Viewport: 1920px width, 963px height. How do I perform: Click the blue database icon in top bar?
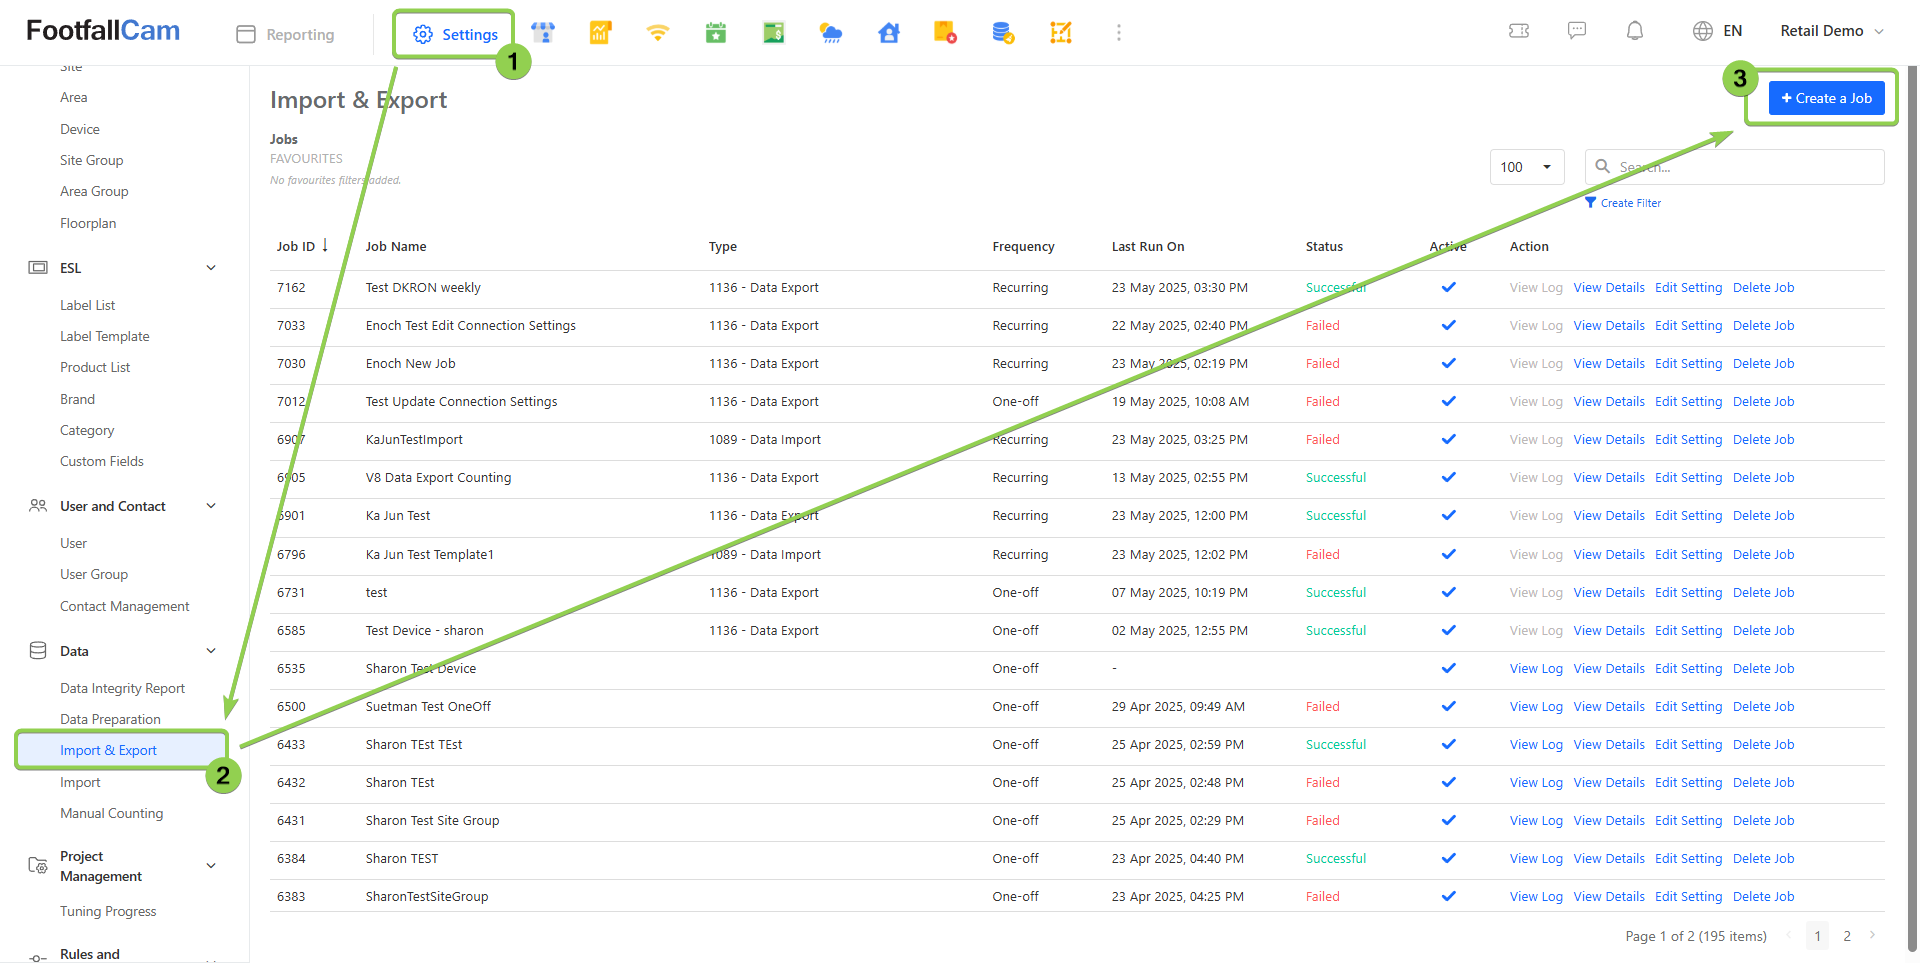1003,33
